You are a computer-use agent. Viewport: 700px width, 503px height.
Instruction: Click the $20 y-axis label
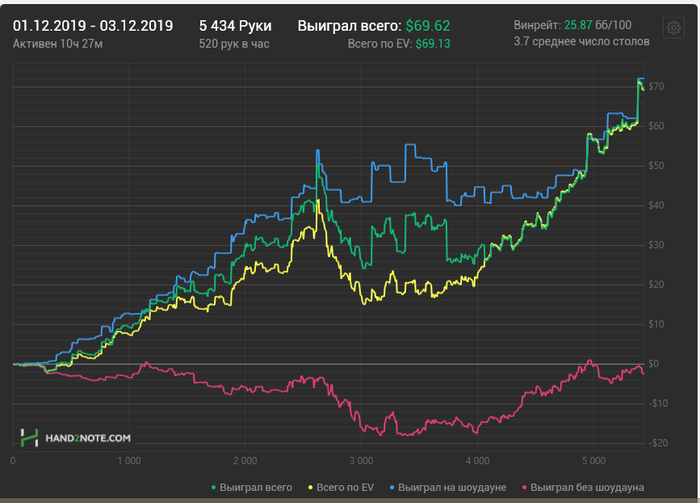click(656, 284)
